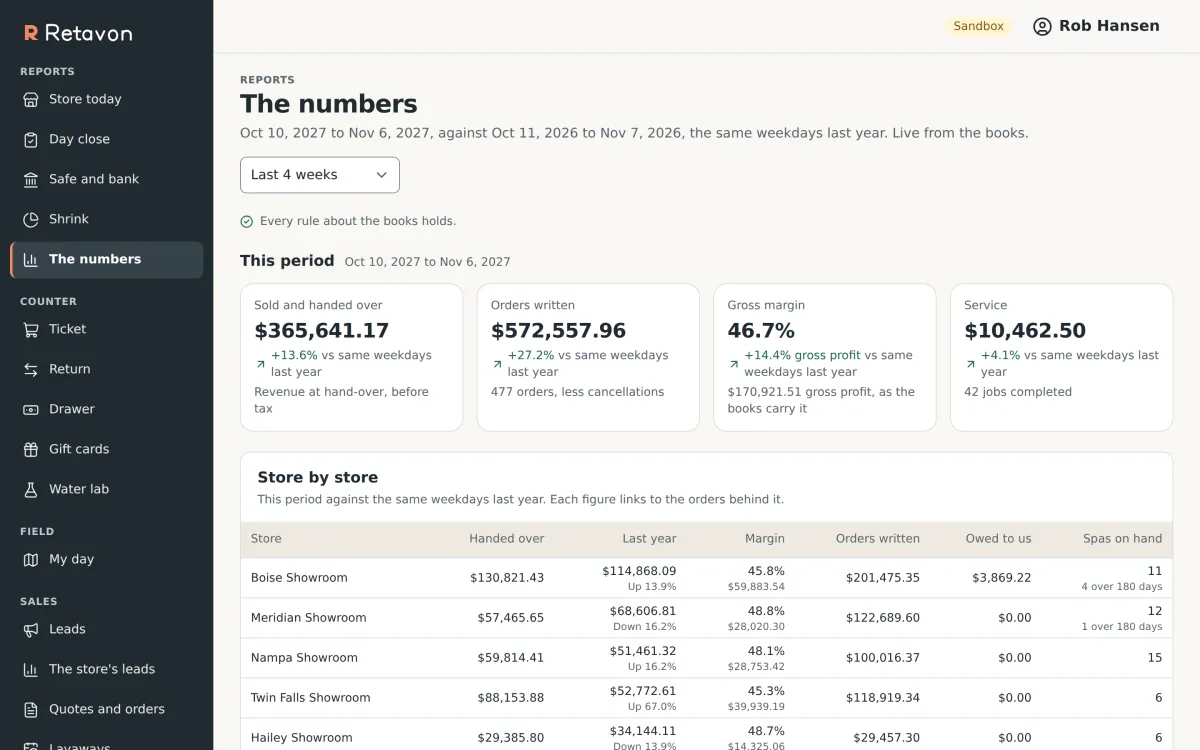1200x750 pixels.
Task: Click the Drawer cash icon
Action: coord(31,409)
